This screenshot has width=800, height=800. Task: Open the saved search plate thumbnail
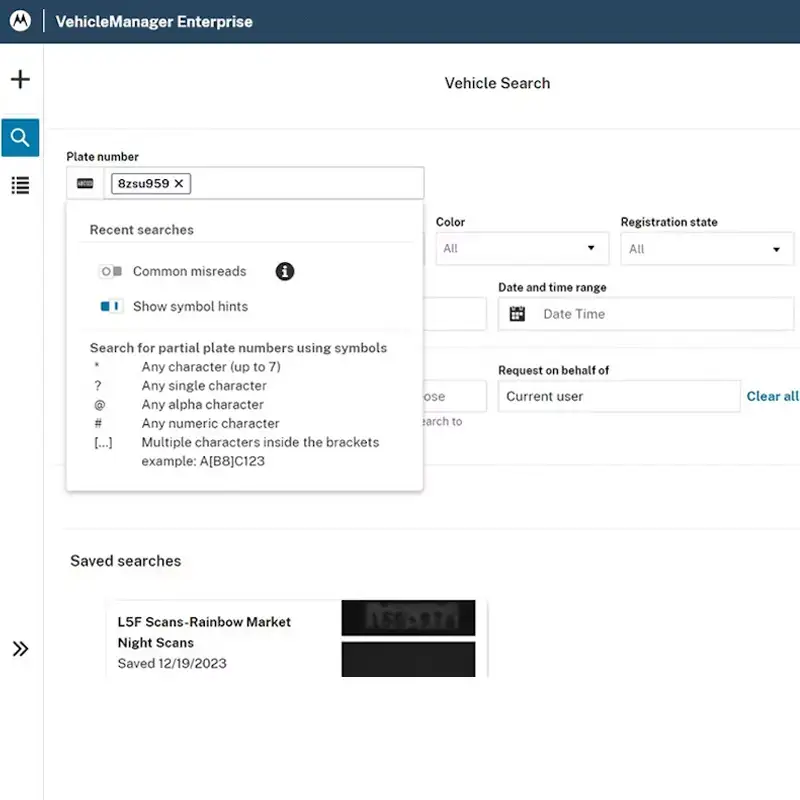[x=408, y=618]
